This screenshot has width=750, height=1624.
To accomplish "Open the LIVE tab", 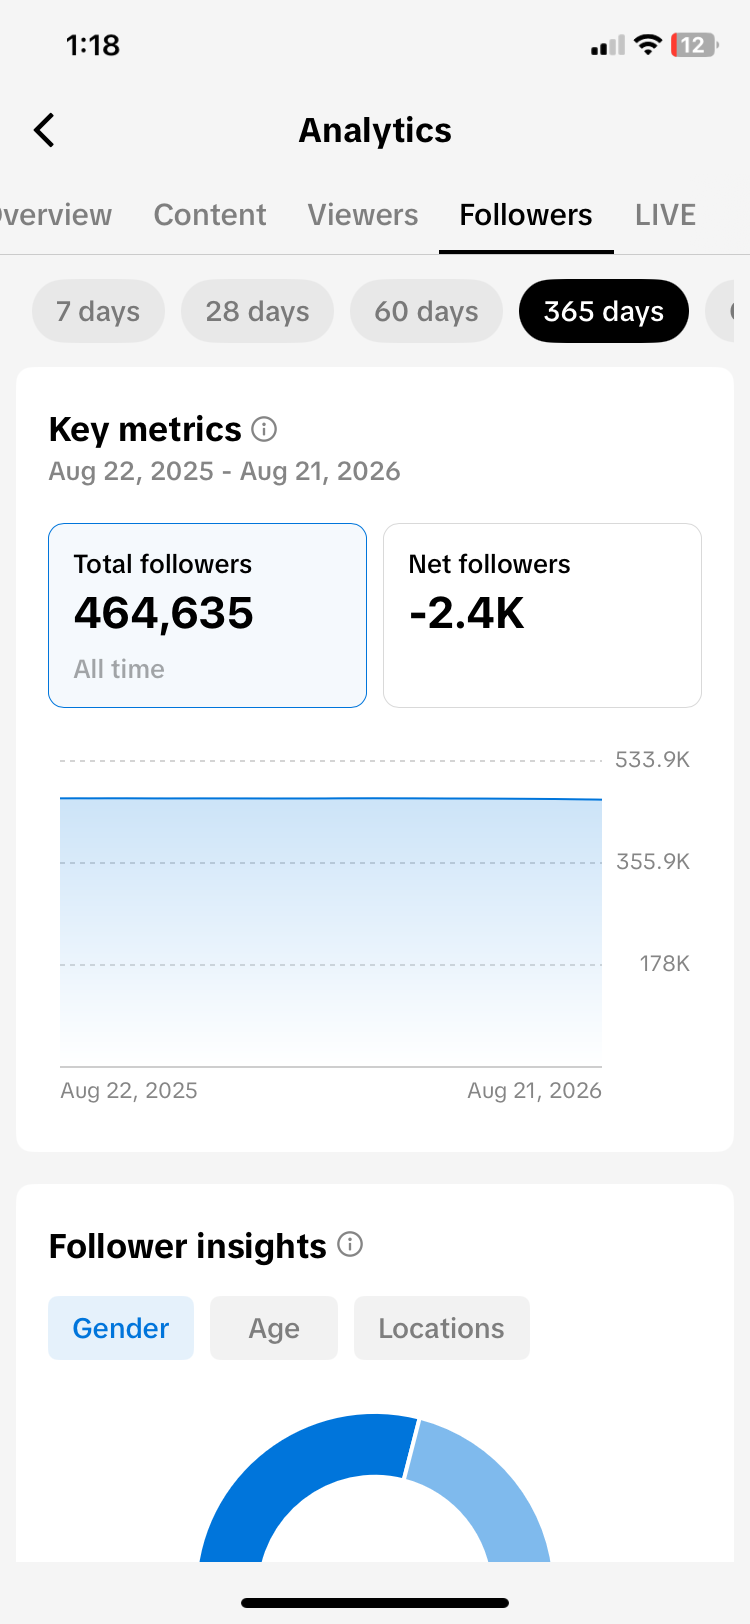I will (665, 215).
